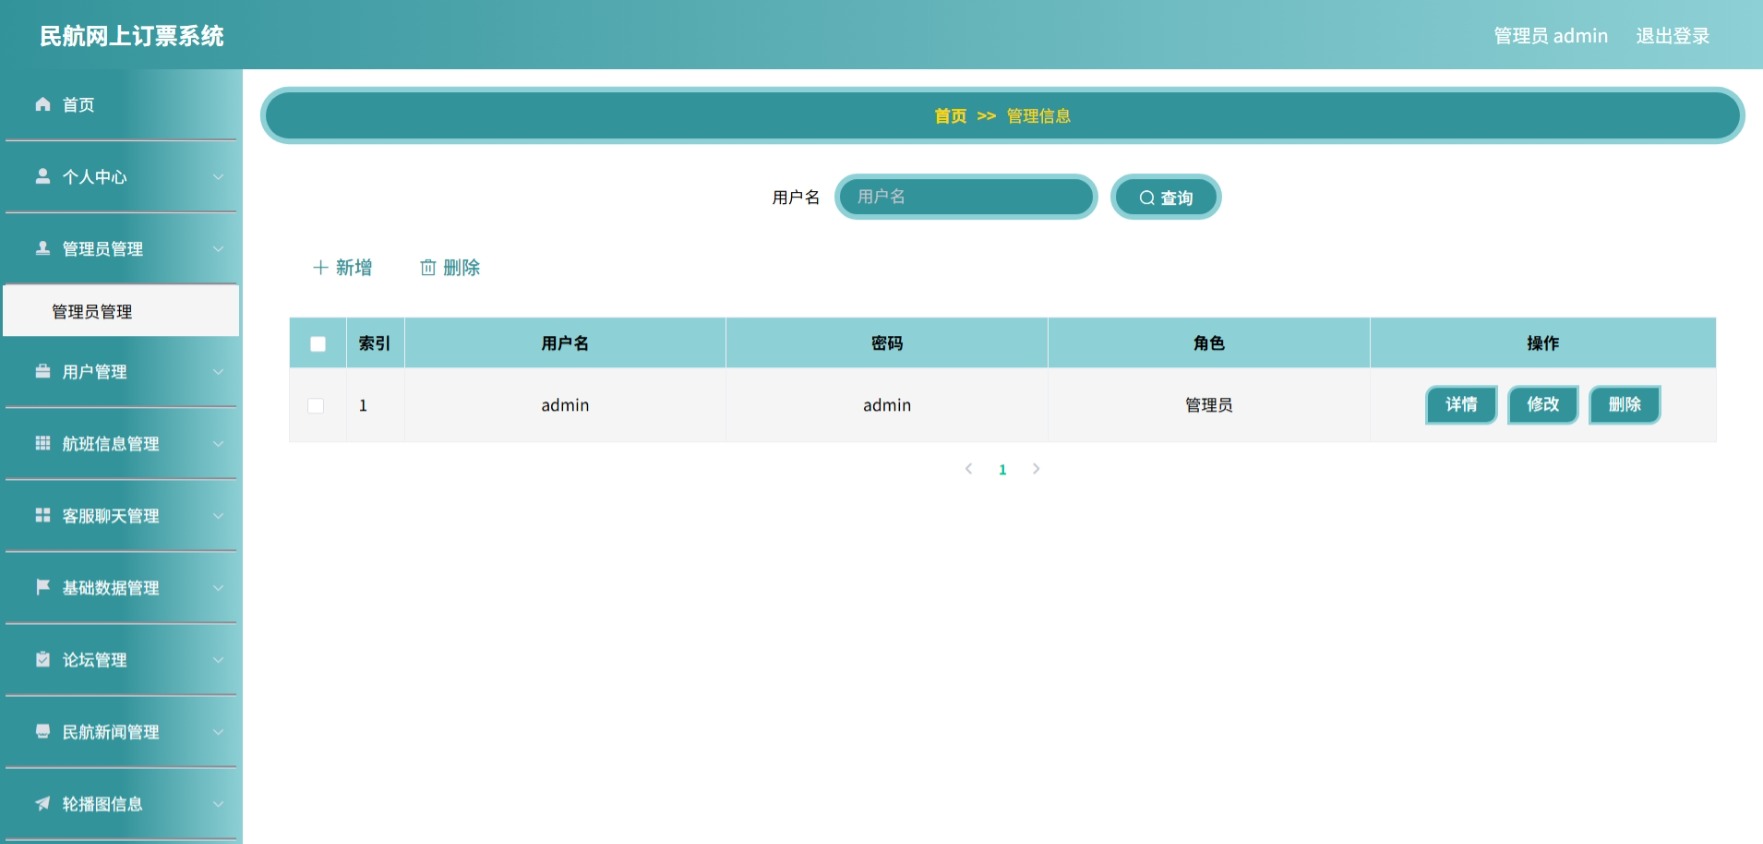1763x844 pixels.
Task: Click the home icon beside 首页
Action: [x=43, y=104]
